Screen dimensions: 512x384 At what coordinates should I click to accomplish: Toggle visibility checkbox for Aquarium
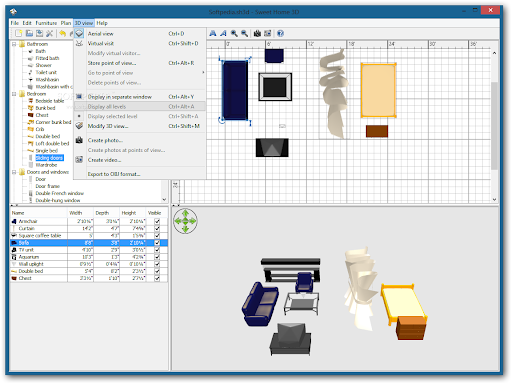tap(157, 257)
